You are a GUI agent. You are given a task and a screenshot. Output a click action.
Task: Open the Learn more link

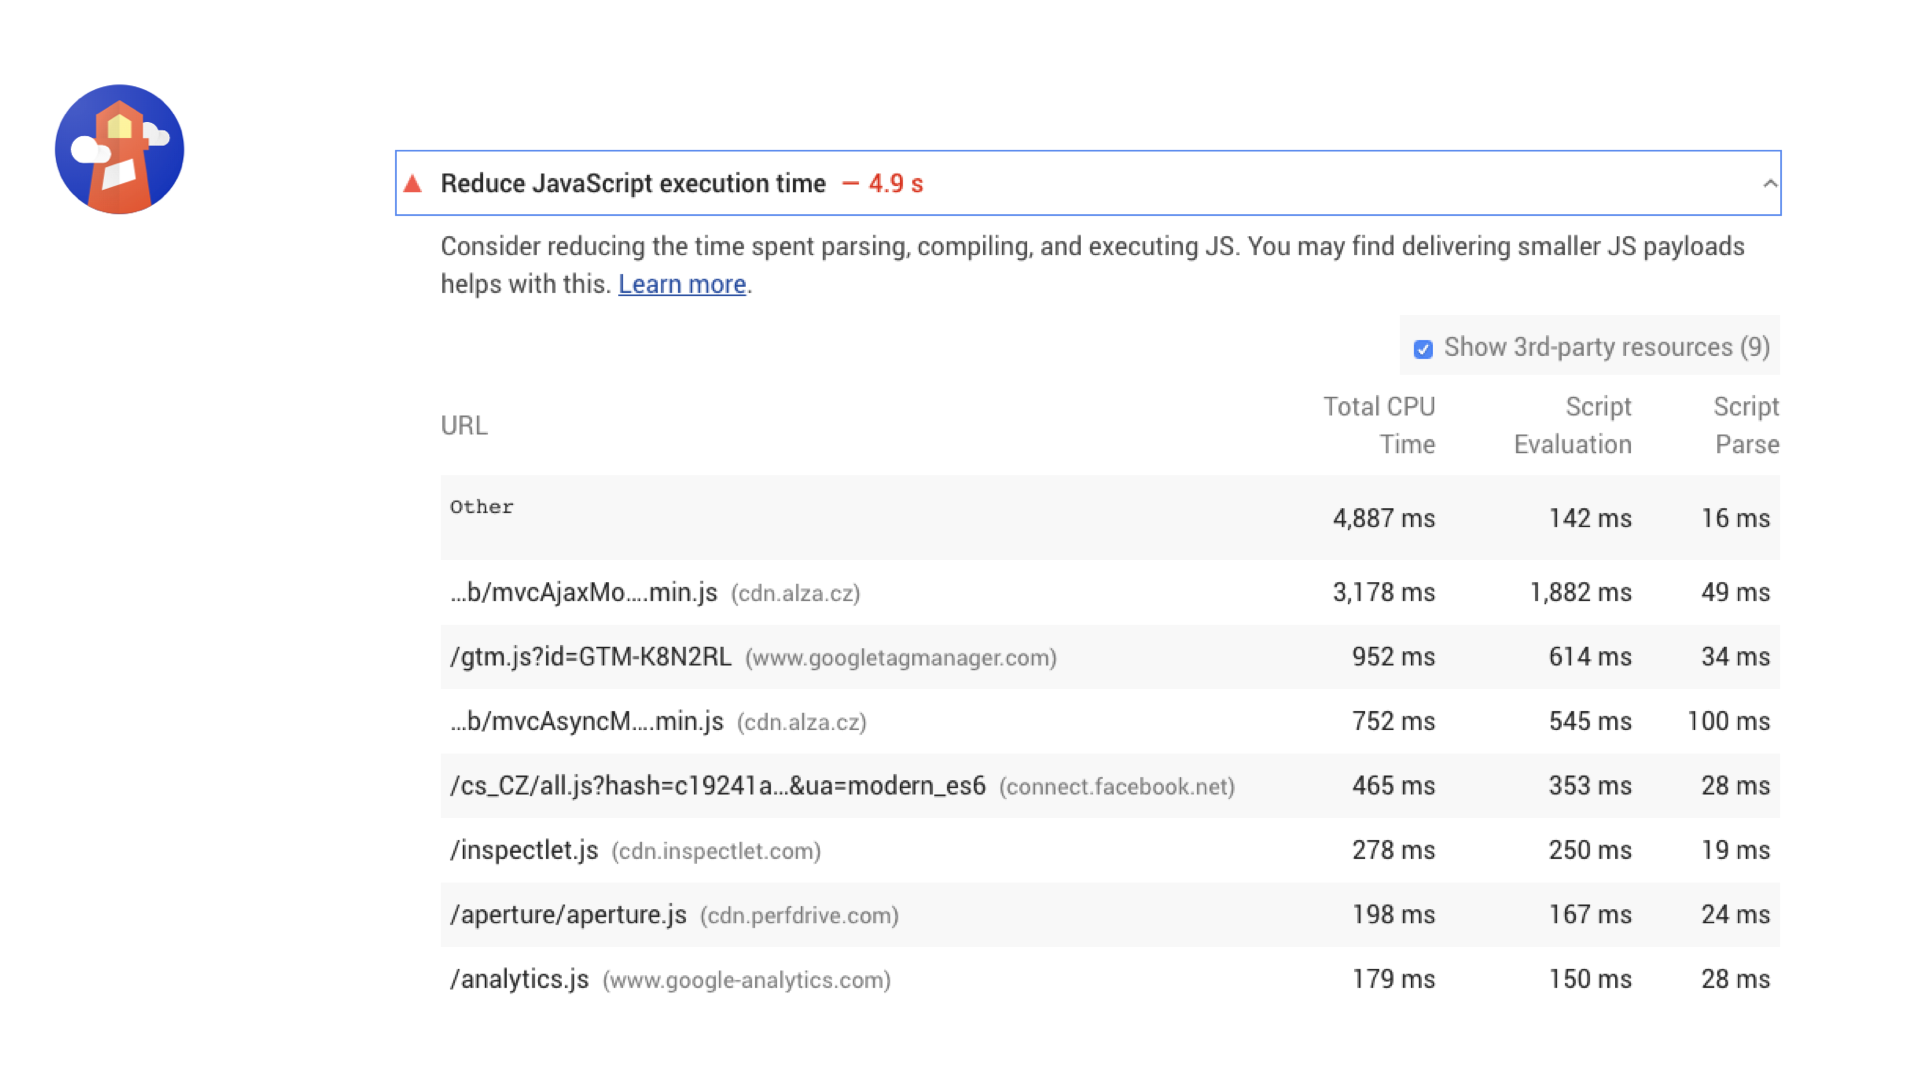682,284
